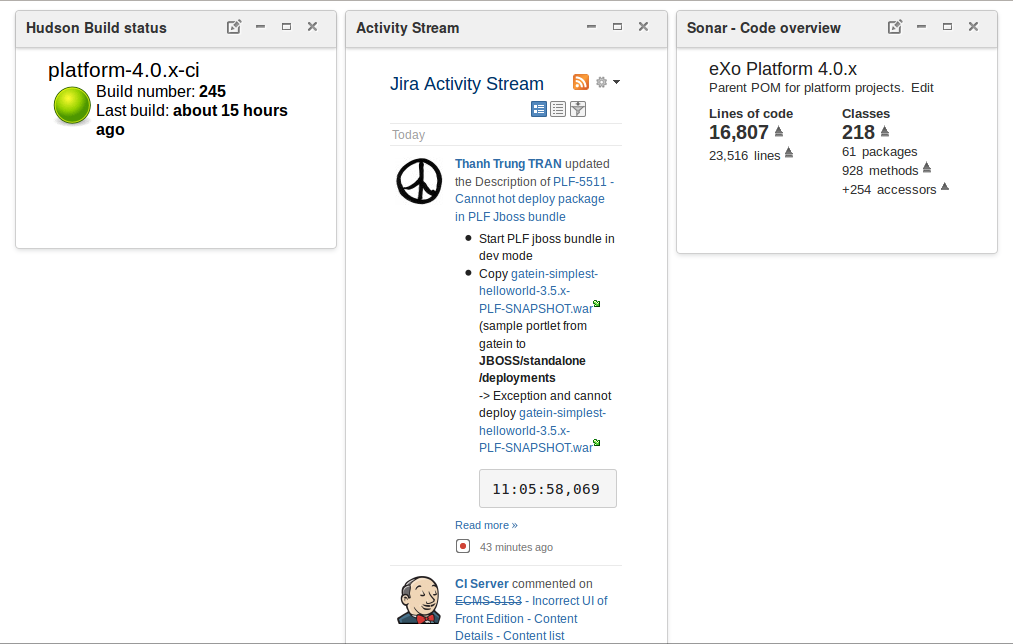This screenshot has height=644, width=1013.
Task: Click Thanh Trung TRAN's peace sign avatar
Action: 419,182
